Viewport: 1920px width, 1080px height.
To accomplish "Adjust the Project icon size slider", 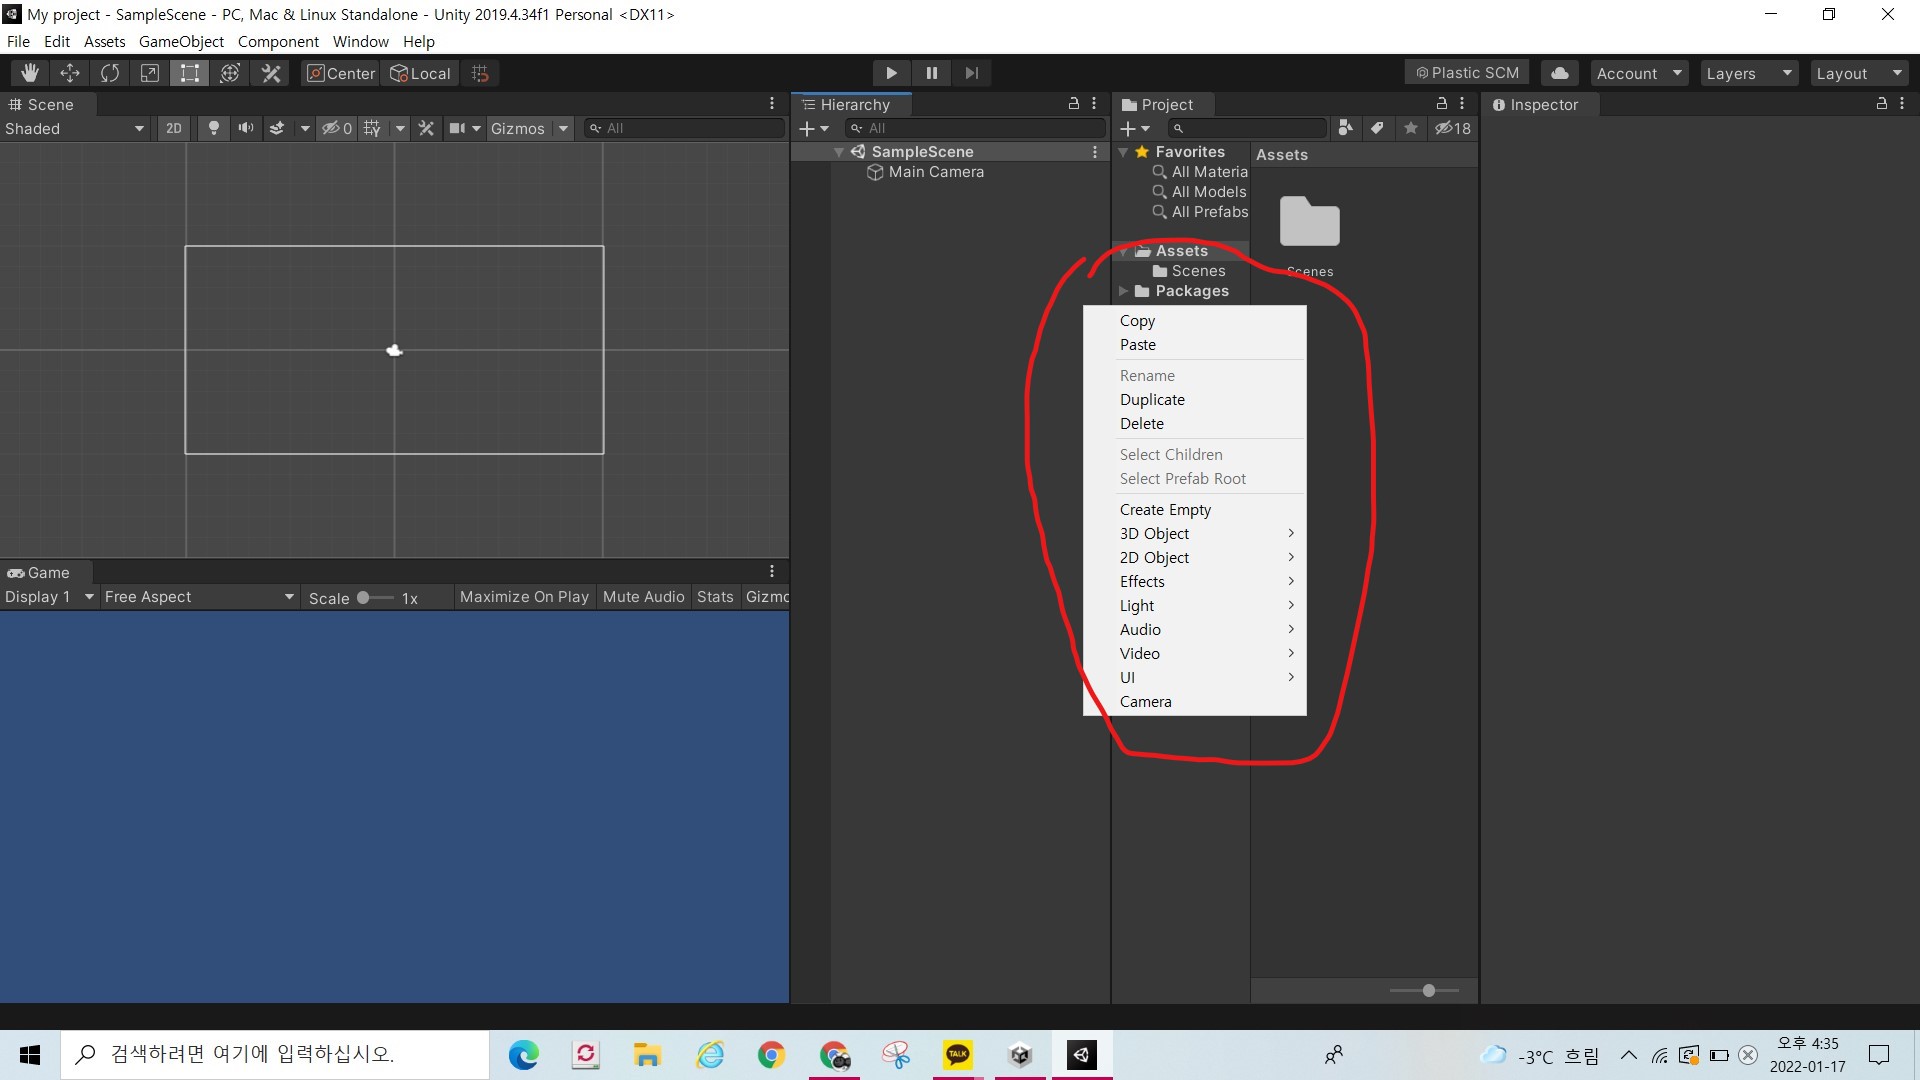I will coord(1428,990).
